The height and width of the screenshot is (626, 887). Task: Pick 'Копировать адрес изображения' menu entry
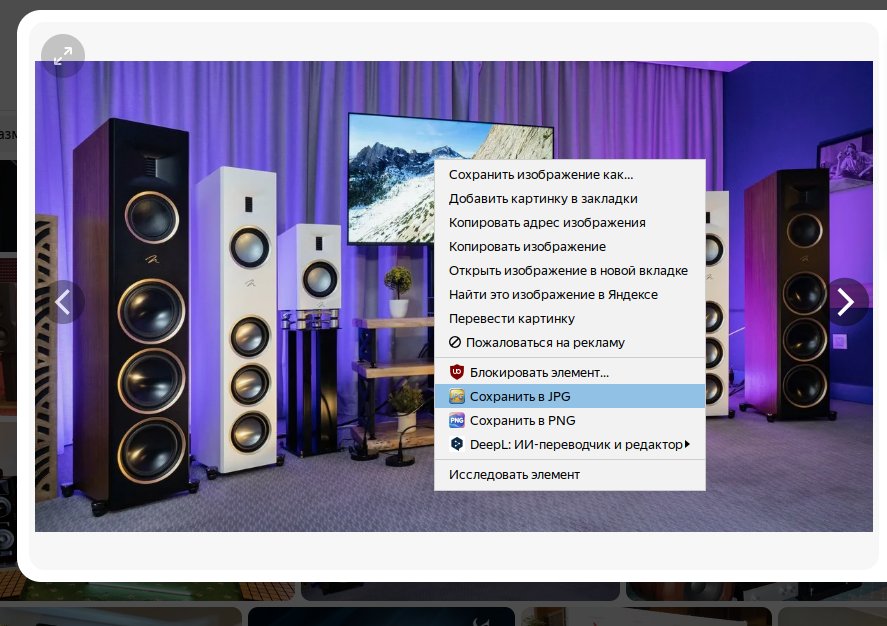[x=547, y=223]
